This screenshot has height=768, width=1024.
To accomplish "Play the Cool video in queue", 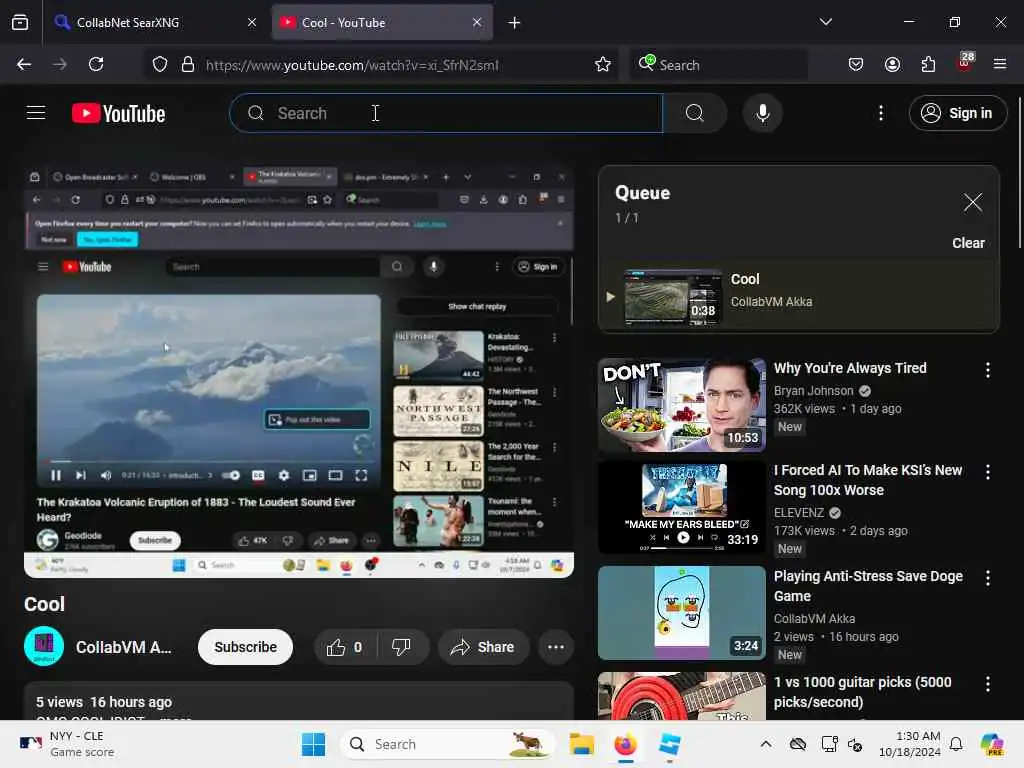I will pyautogui.click(x=798, y=296).
